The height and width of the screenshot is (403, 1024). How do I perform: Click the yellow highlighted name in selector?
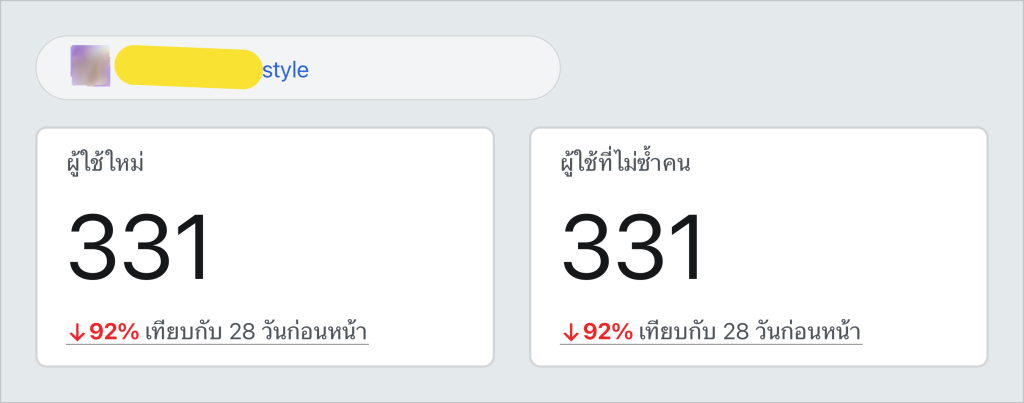click(188, 67)
